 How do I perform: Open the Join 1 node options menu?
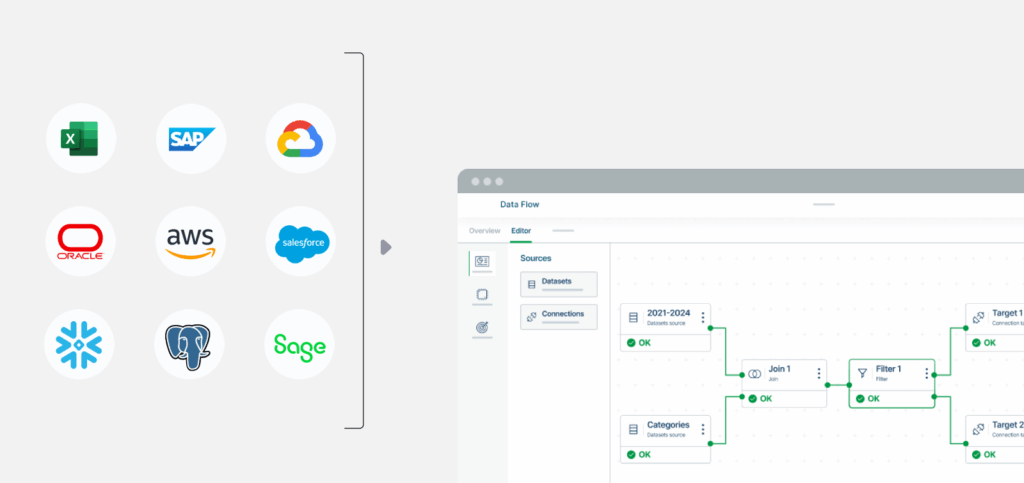[818, 373]
